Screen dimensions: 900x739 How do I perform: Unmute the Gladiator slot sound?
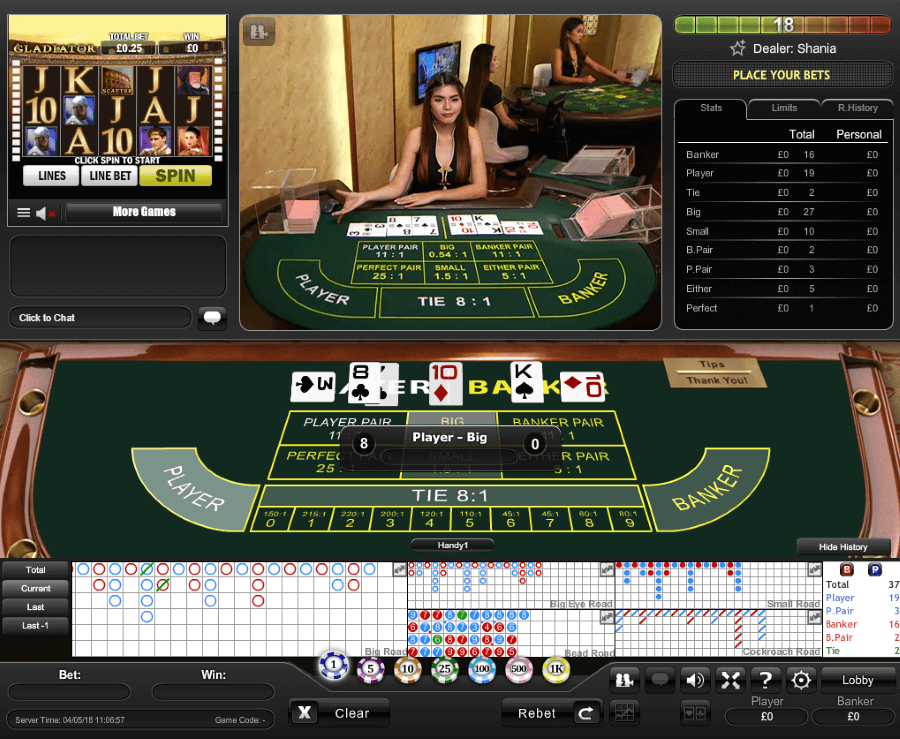pos(45,213)
